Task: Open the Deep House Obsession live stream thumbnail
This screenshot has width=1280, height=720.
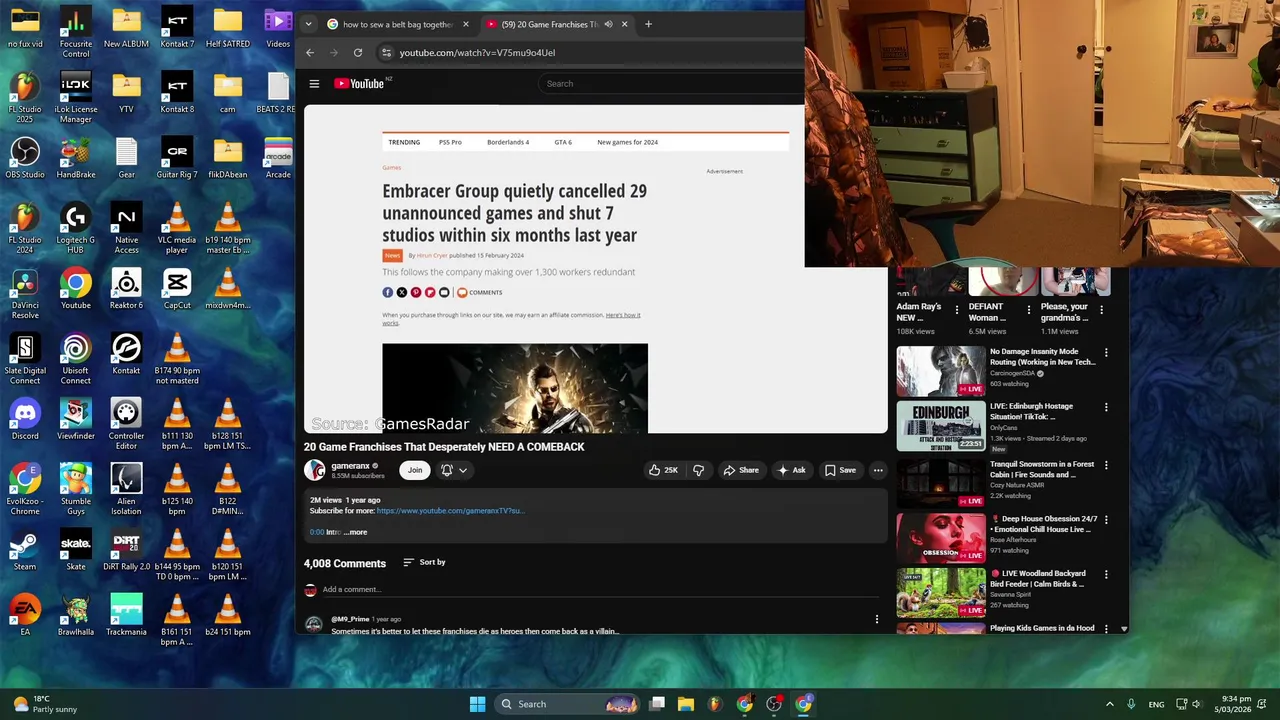Action: click(941, 538)
